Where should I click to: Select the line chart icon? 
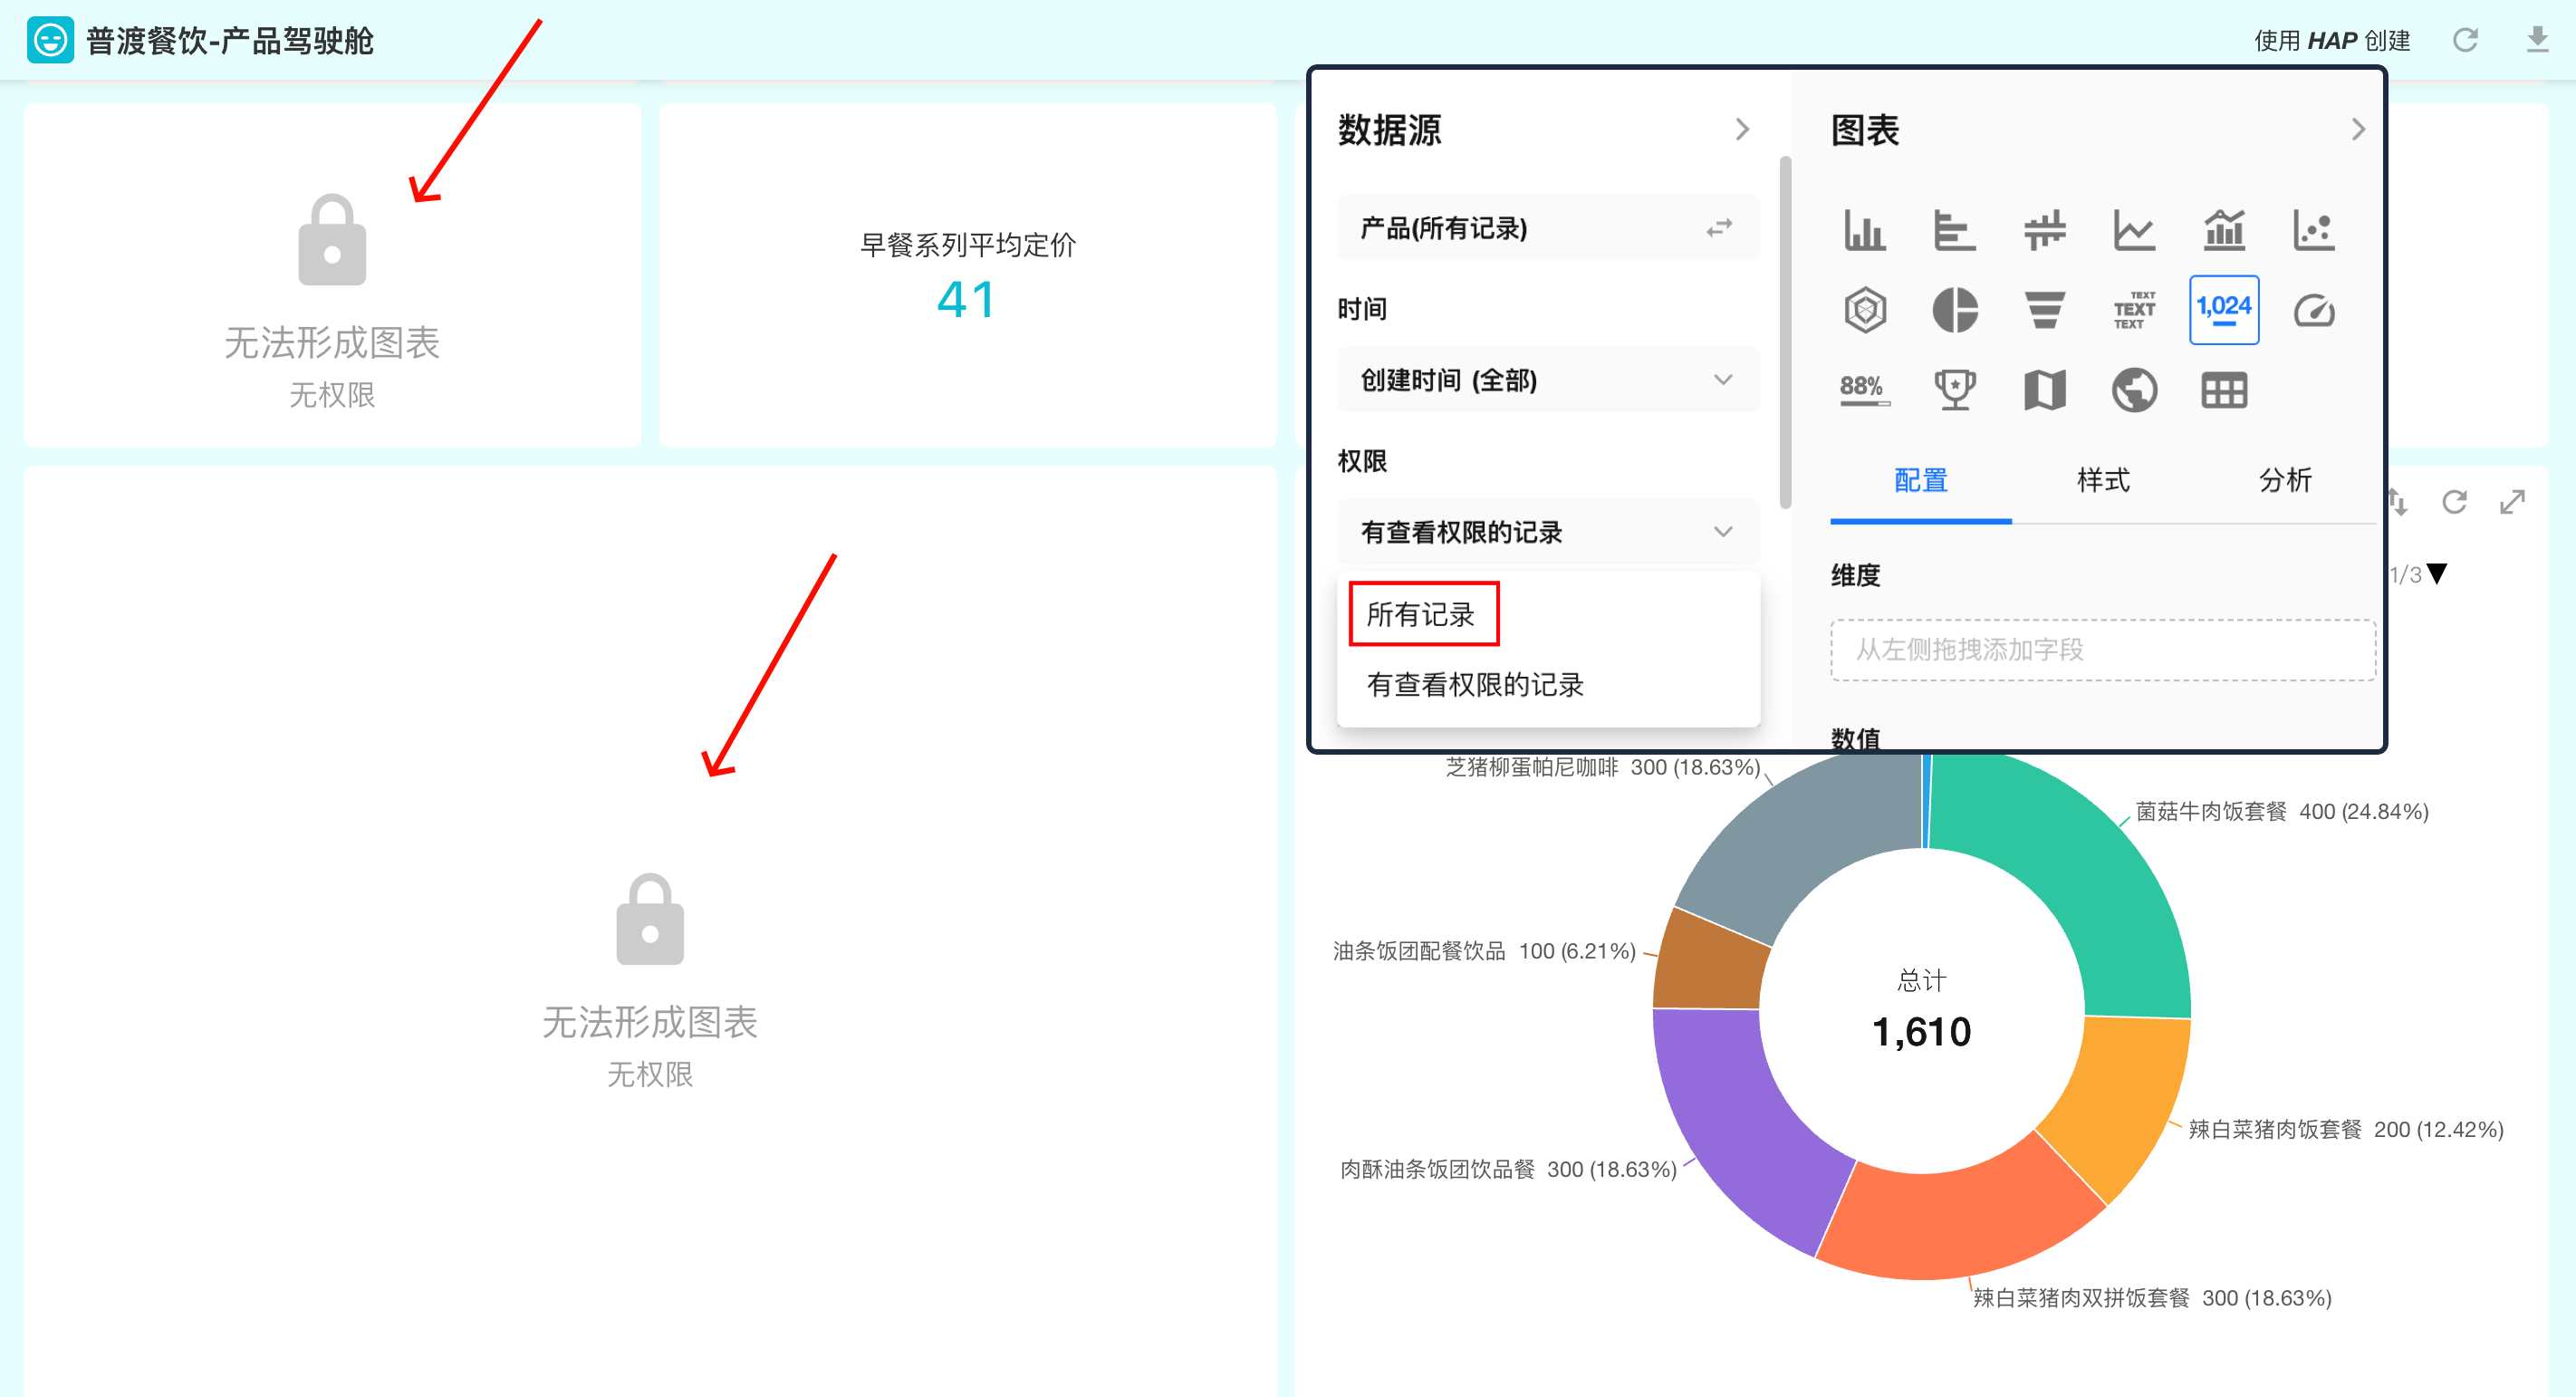2134,230
